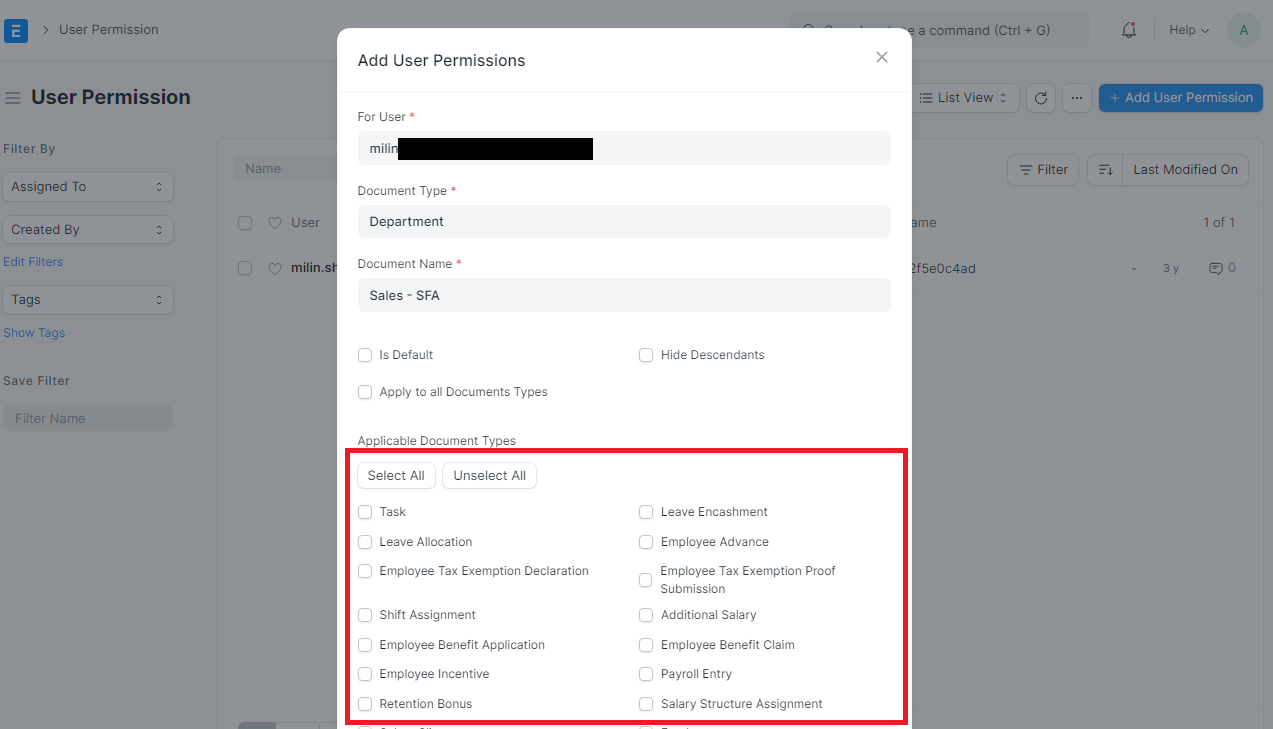Tick the Payroll Entry document type checkbox
The height and width of the screenshot is (729, 1273).
pos(646,674)
